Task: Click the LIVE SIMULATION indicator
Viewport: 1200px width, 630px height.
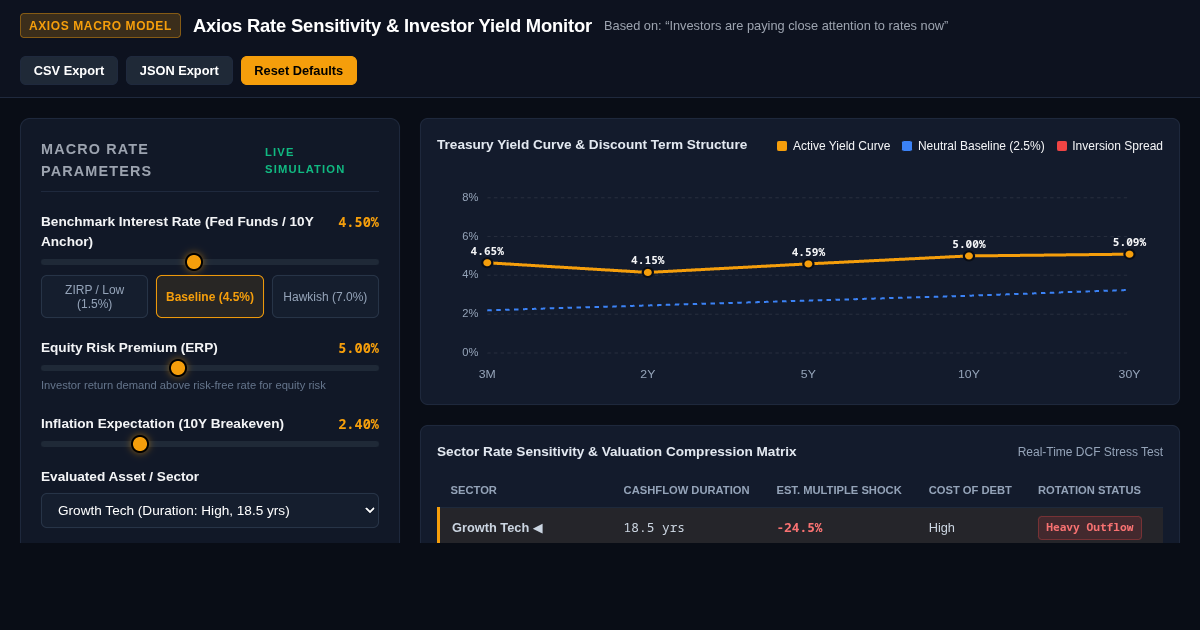Action: 305,161
